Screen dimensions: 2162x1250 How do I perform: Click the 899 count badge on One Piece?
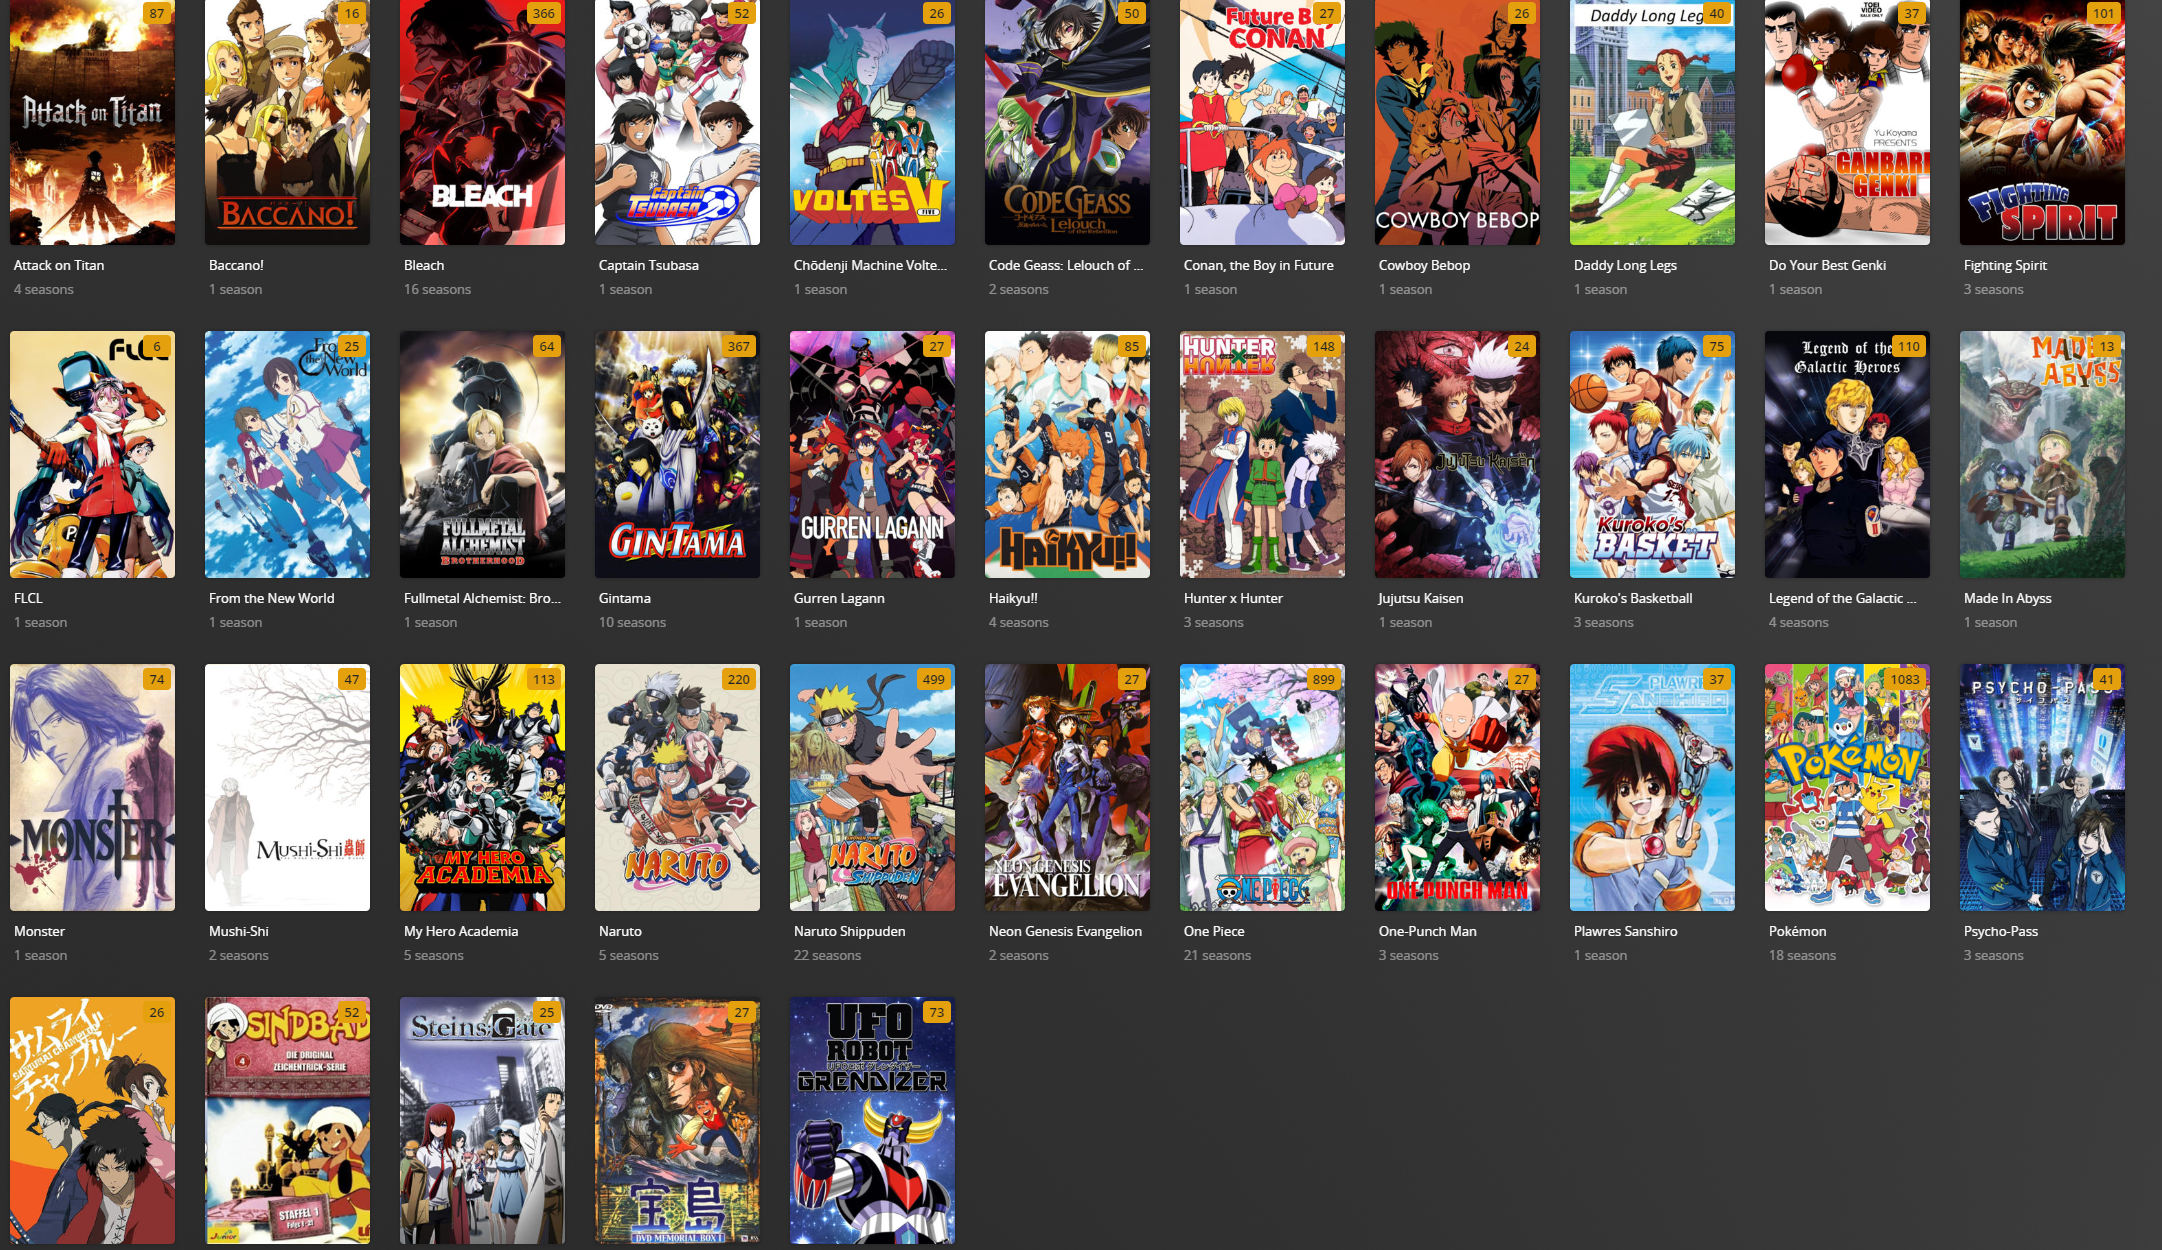(1323, 679)
